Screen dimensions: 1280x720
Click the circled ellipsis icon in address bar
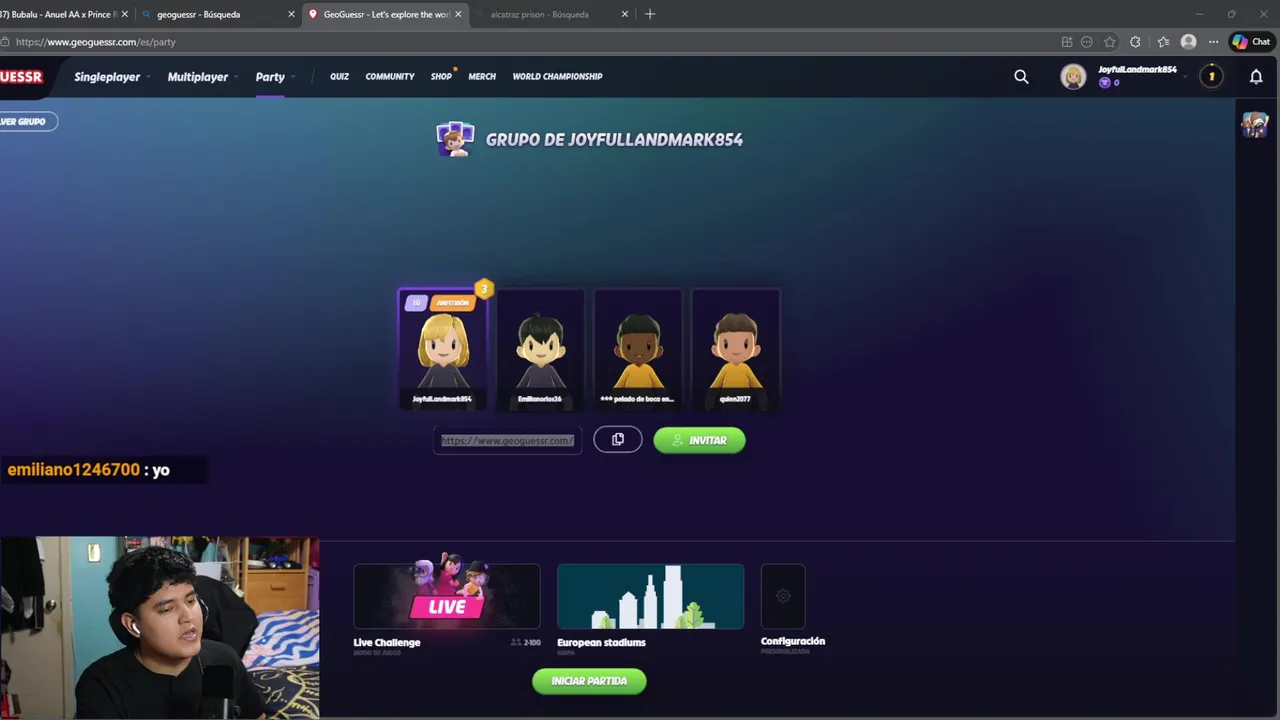pyautogui.click(x=1087, y=42)
